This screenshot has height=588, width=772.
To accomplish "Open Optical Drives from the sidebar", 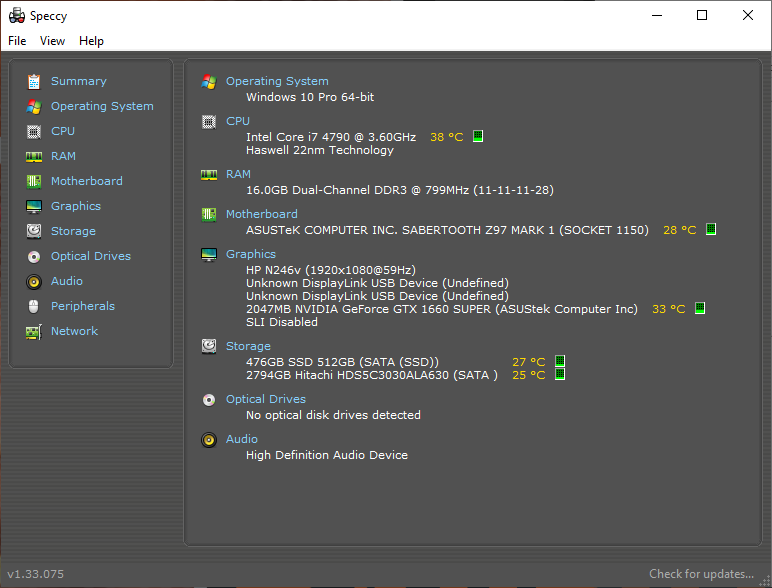I will pos(91,256).
